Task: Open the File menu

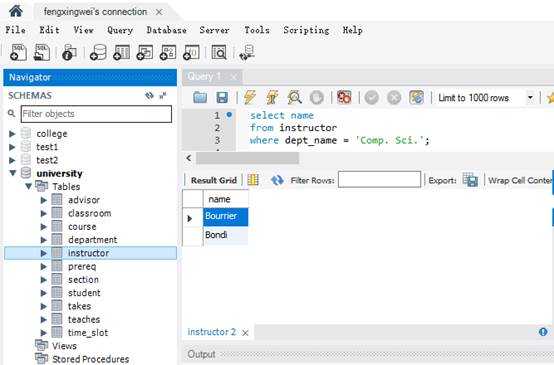Action: point(16,30)
